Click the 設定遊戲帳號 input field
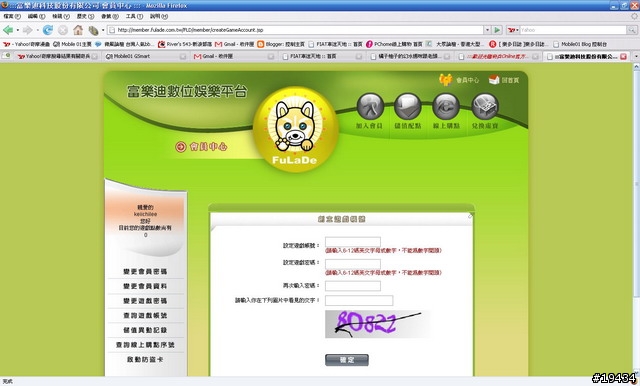The image size is (640, 386). click(x=353, y=242)
